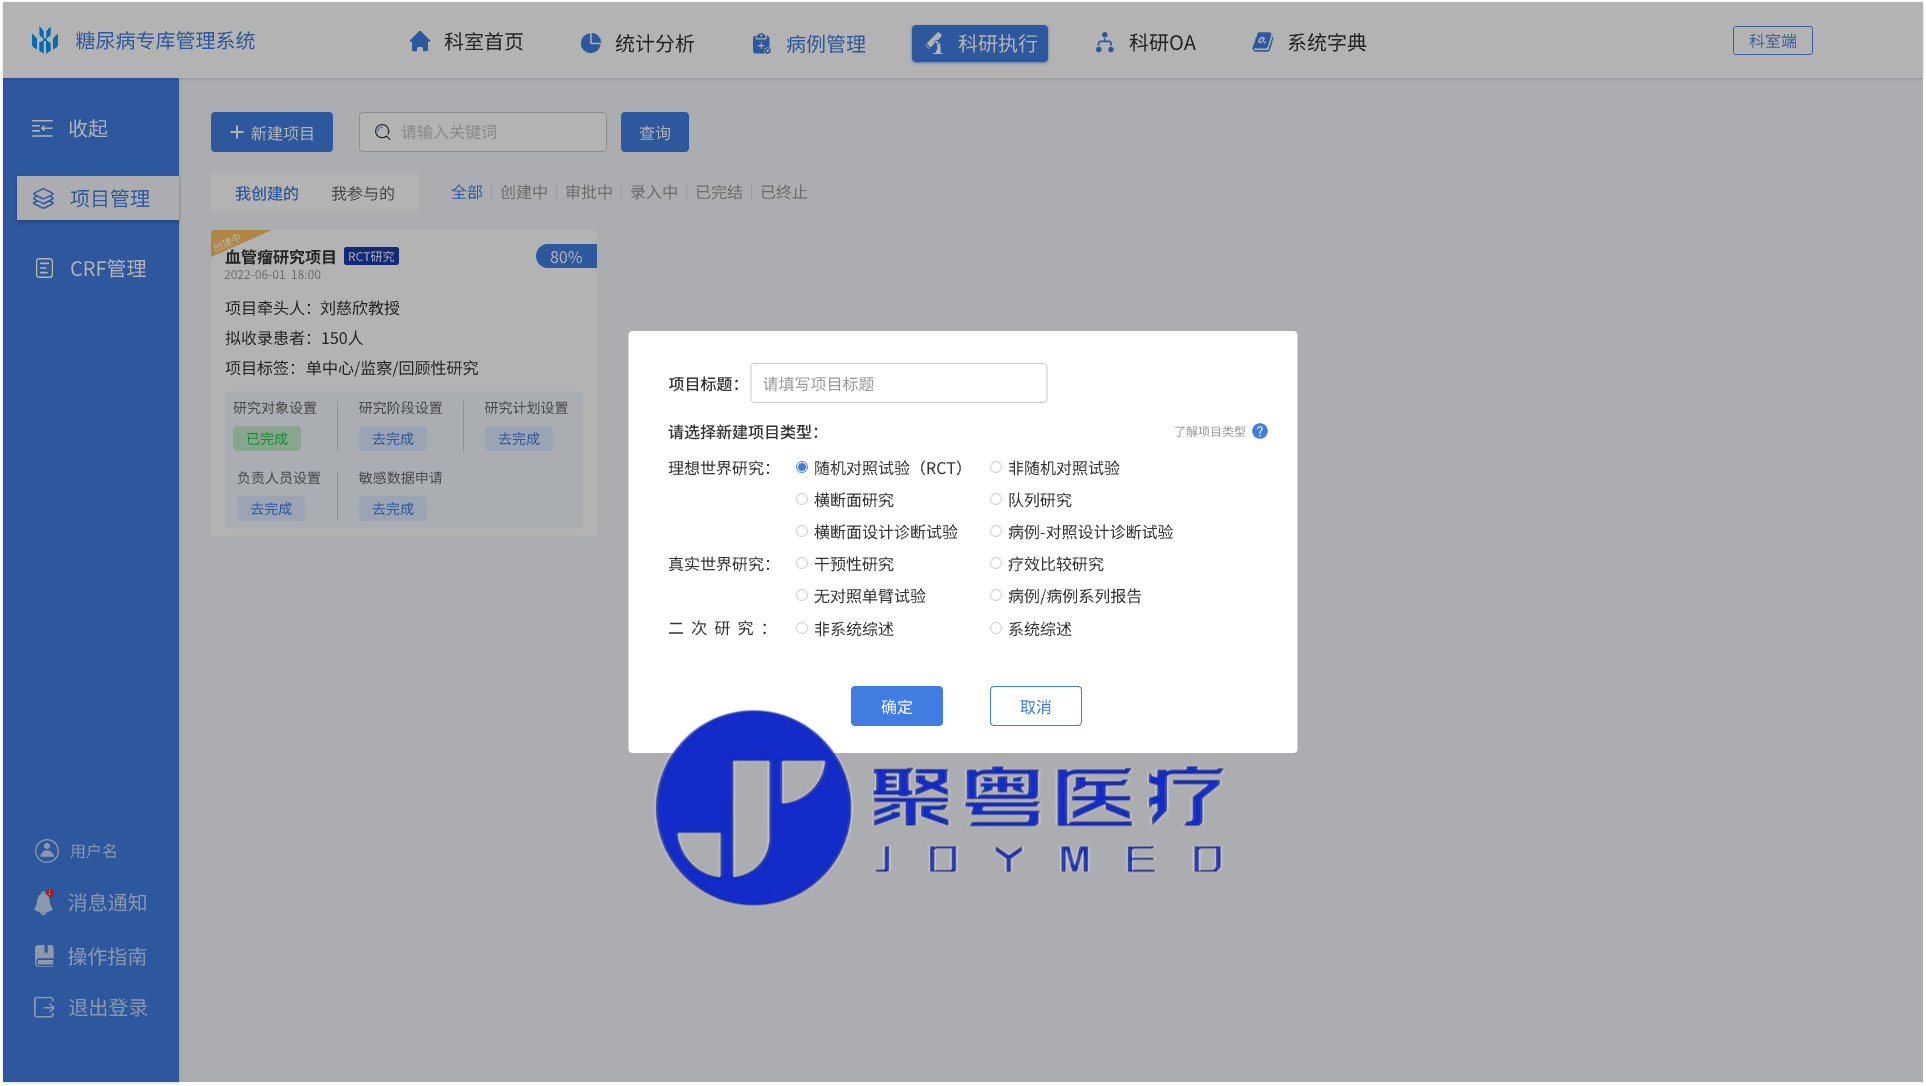1926x1086 pixels.
Task: Click the user avatar icon
Action: click(46, 851)
